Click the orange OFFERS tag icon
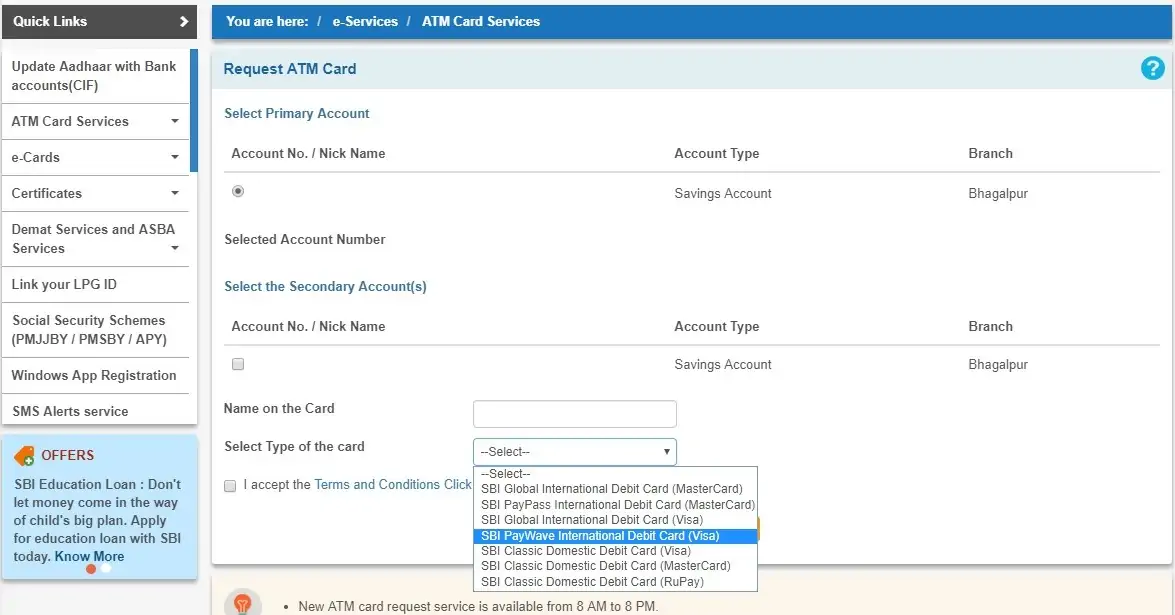Viewport: 1175px width, 615px height. coord(24,455)
